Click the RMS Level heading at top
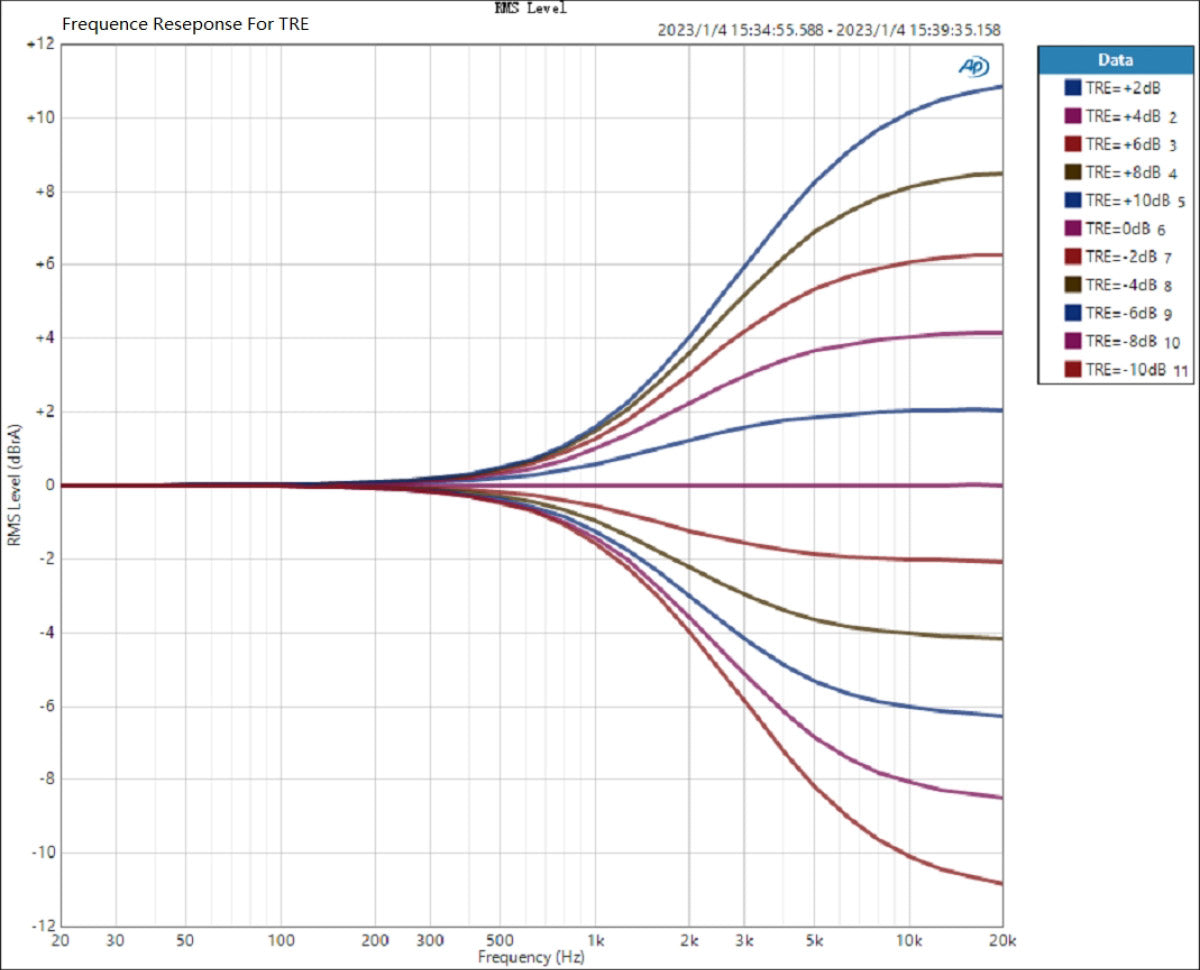 [530, 8]
